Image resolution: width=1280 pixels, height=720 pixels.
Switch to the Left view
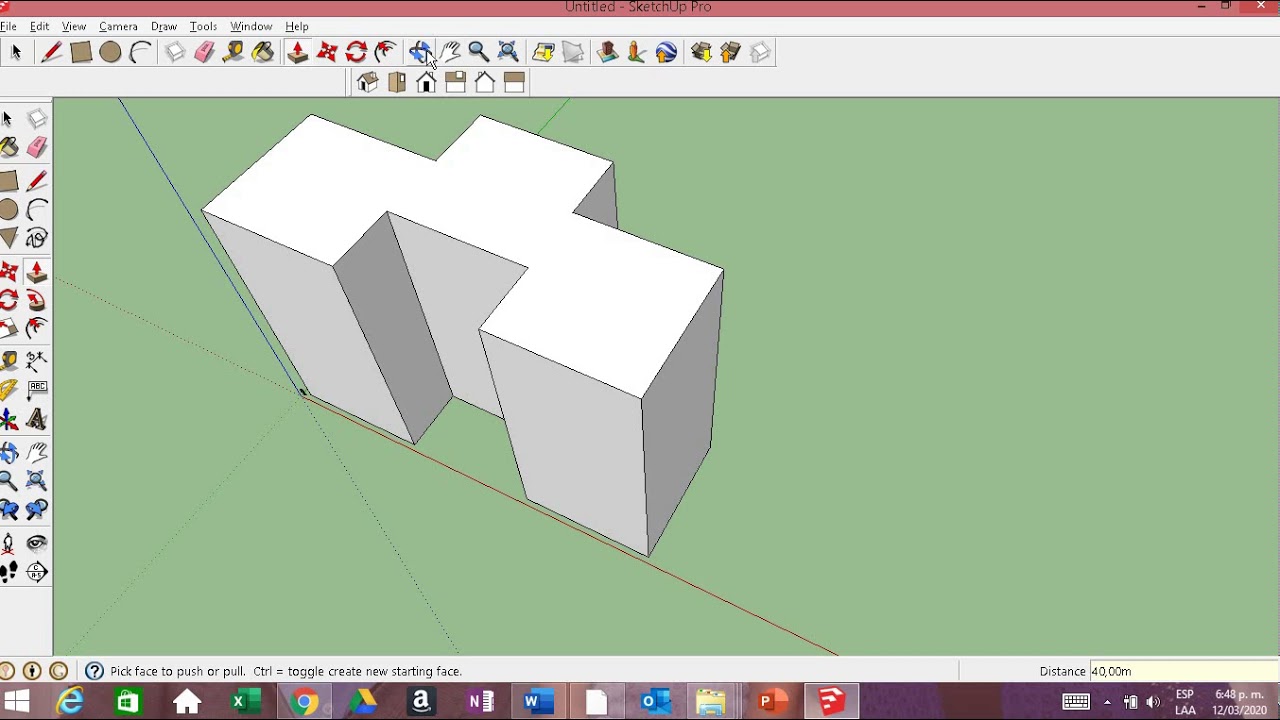(x=514, y=83)
